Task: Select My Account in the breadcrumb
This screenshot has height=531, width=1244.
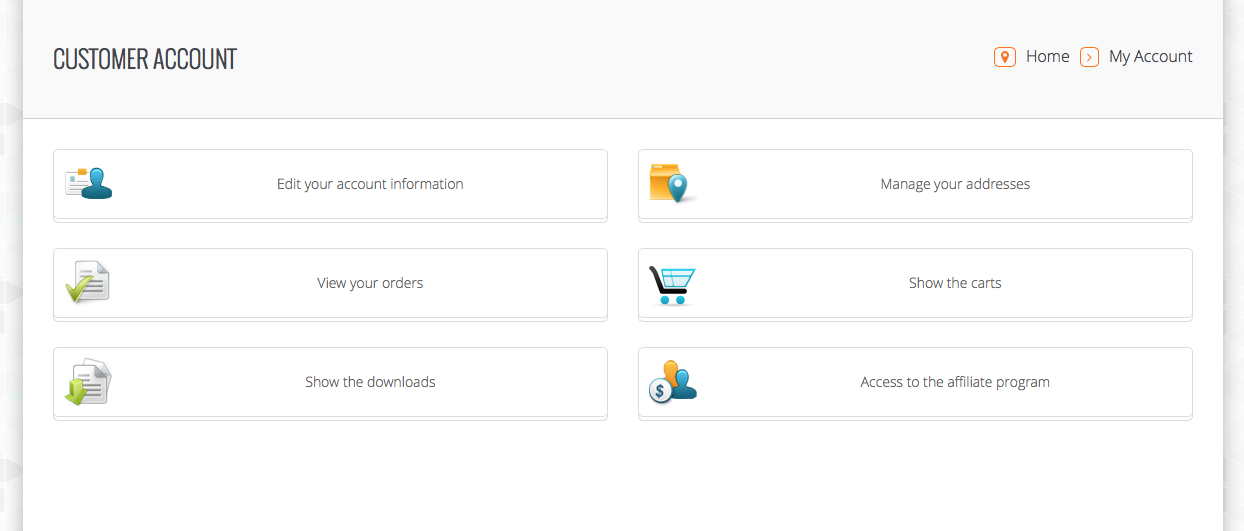Action: pyautogui.click(x=1151, y=57)
